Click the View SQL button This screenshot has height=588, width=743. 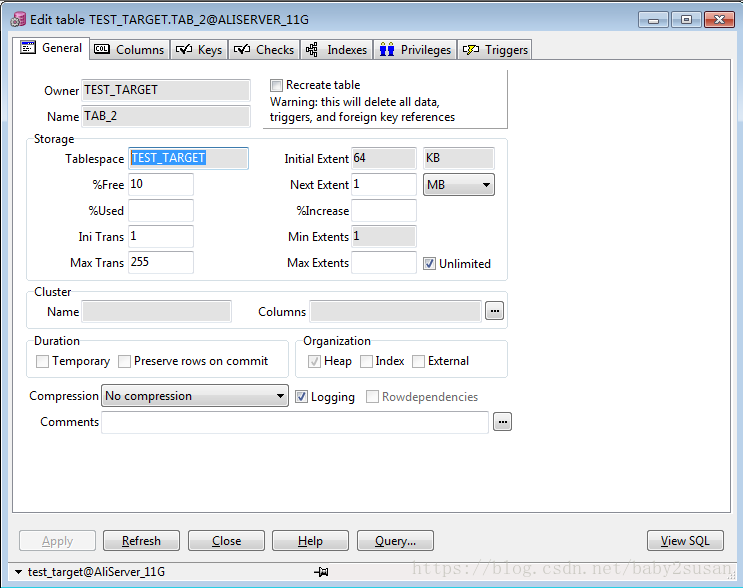(x=685, y=541)
